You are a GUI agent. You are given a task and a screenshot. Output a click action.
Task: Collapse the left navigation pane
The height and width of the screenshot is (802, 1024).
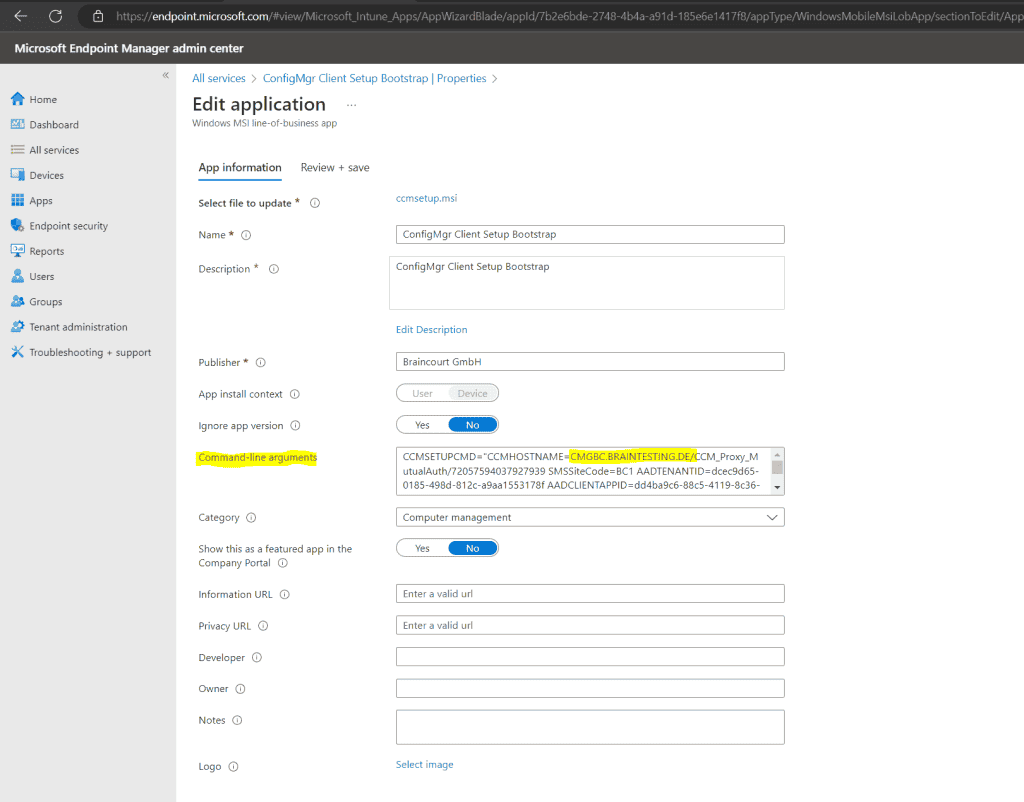coord(165,74)
